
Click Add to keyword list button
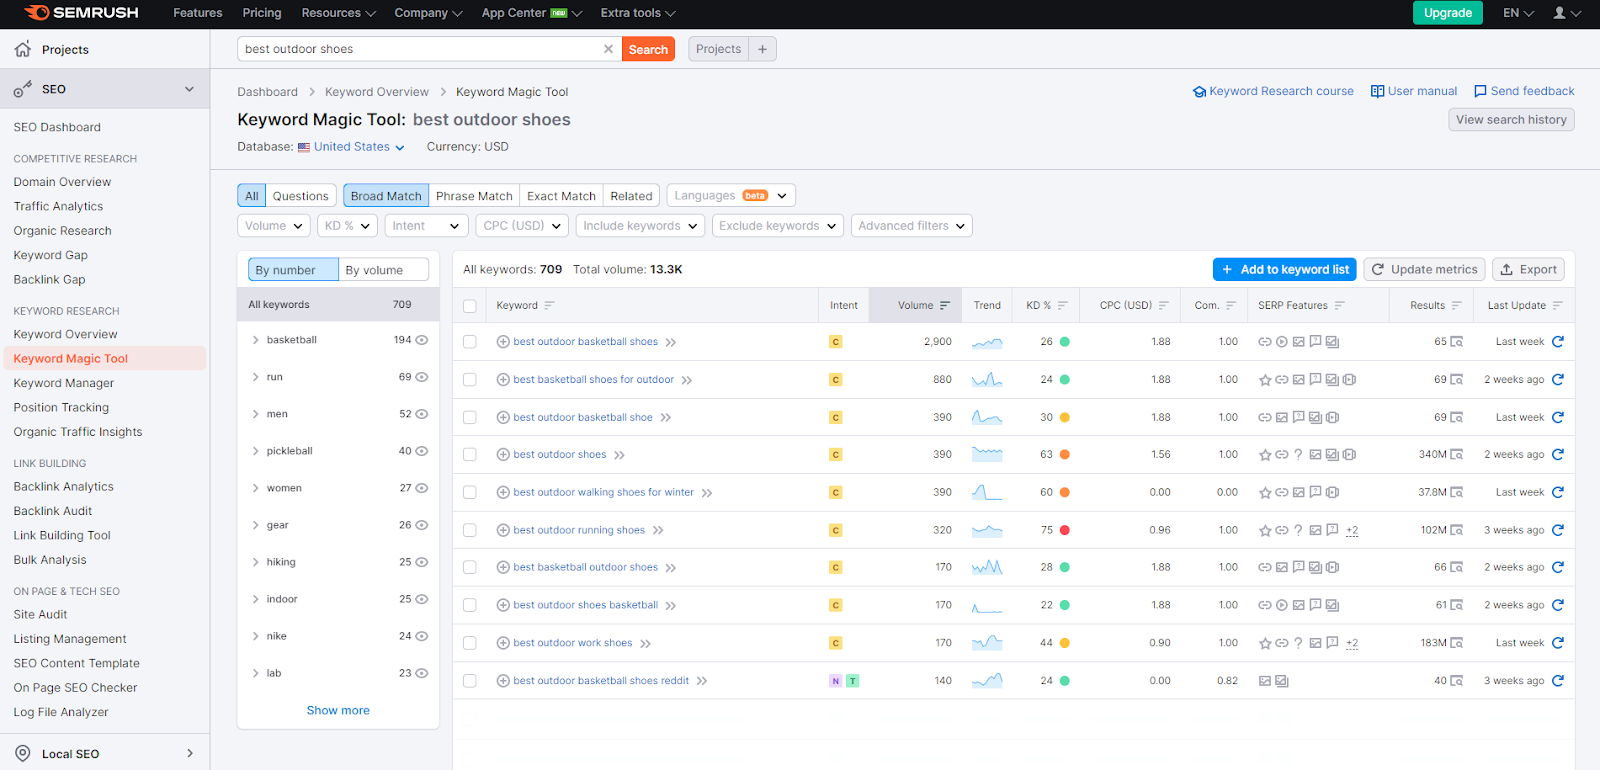click(1285, 270)
